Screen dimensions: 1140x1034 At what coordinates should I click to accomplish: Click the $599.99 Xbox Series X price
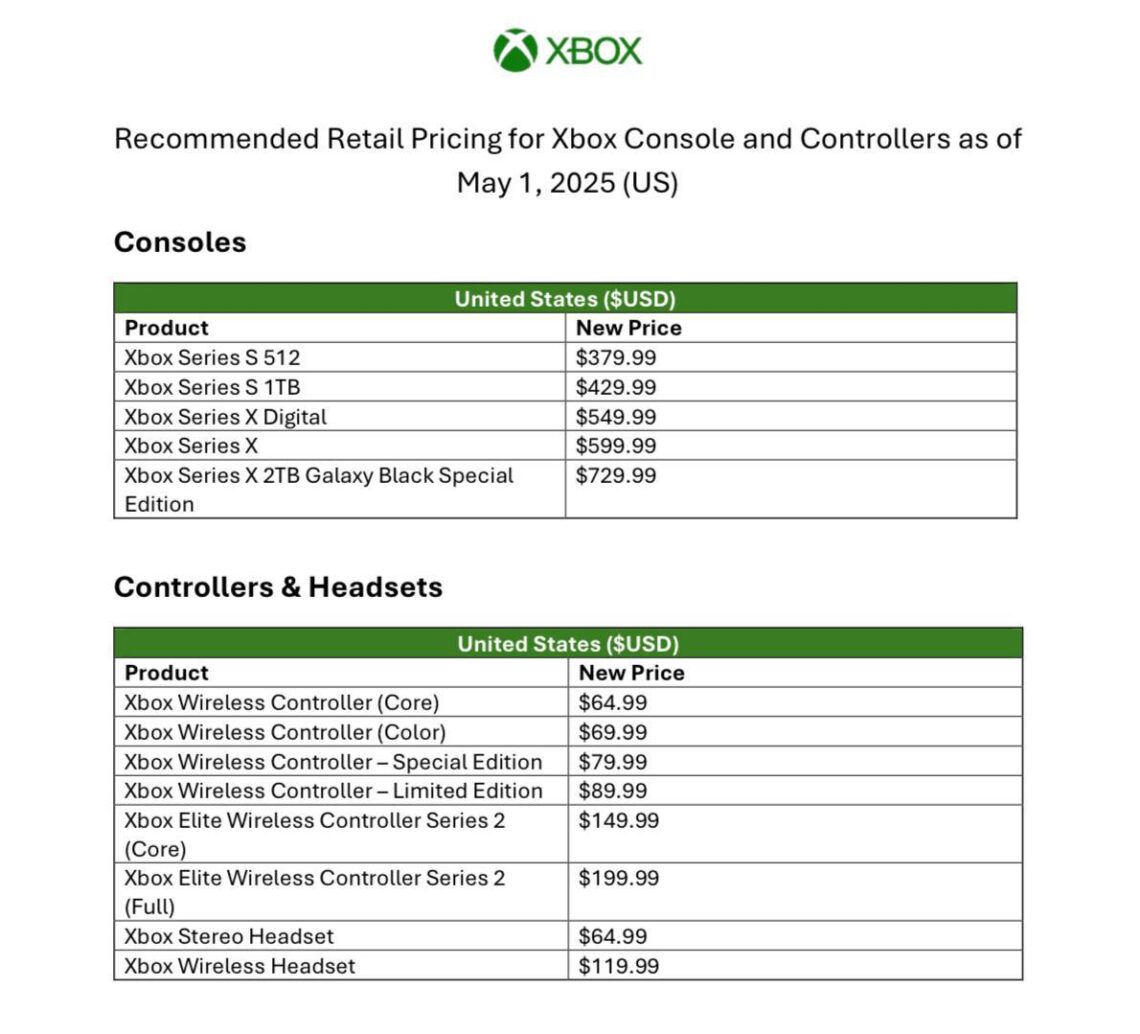(x=616, y=446)
